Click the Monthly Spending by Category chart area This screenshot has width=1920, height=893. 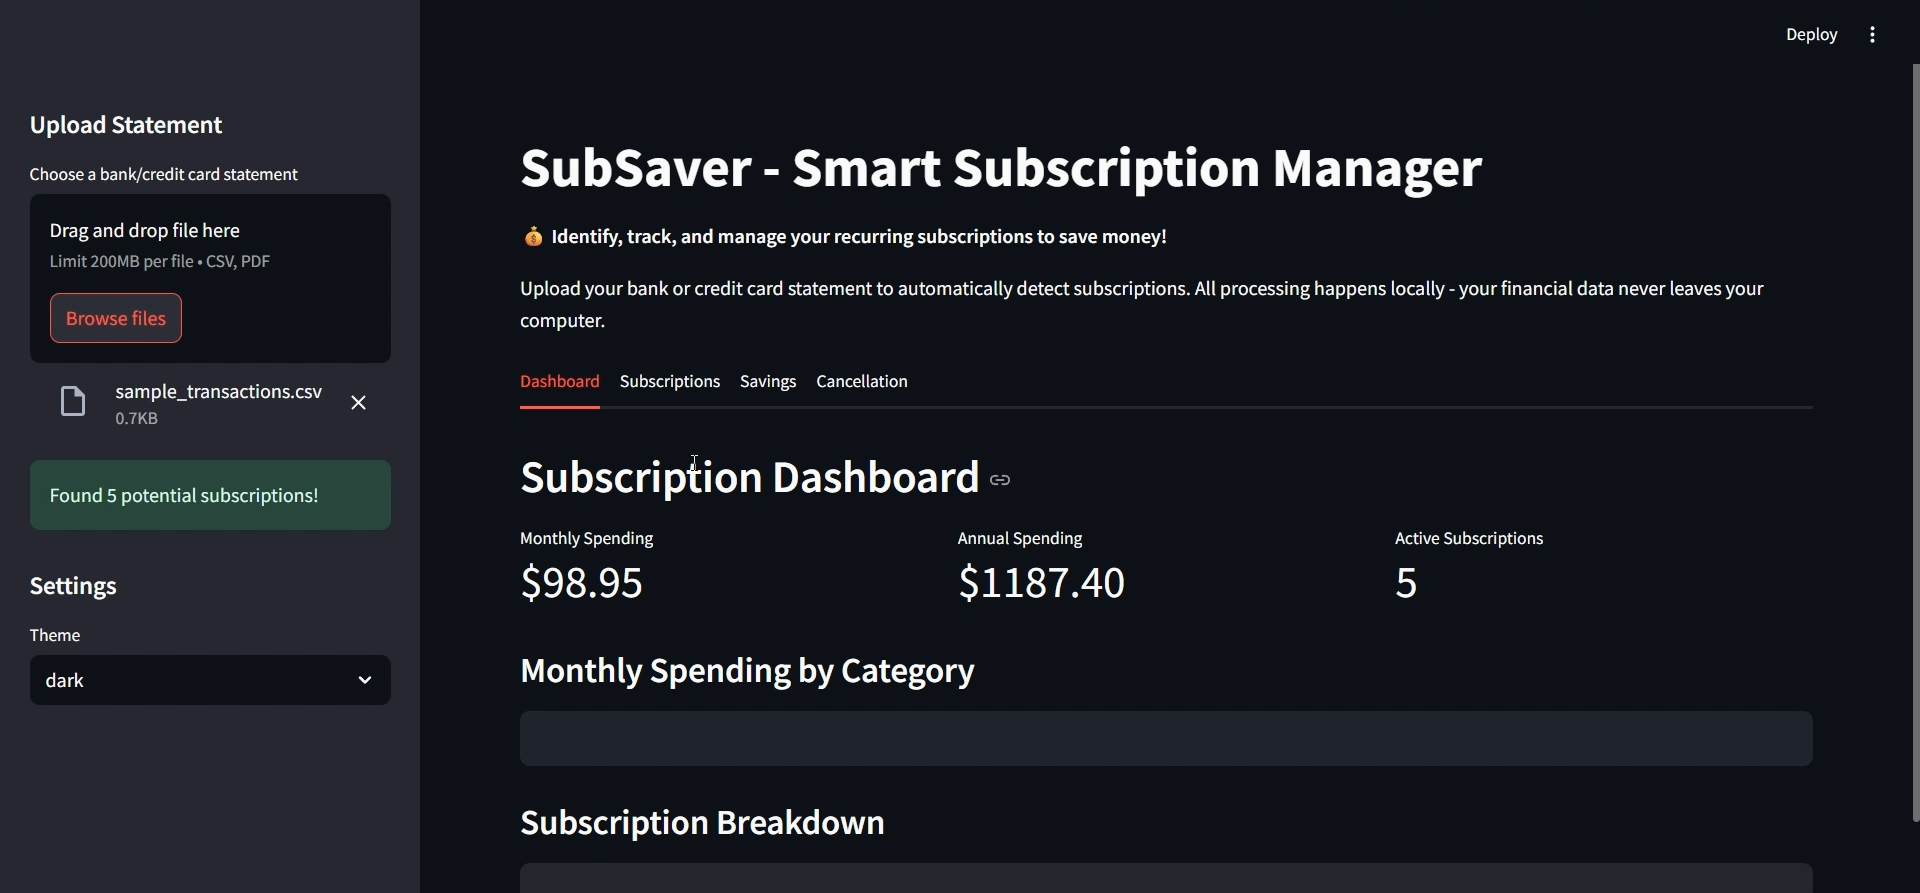tap(1165, 739)
